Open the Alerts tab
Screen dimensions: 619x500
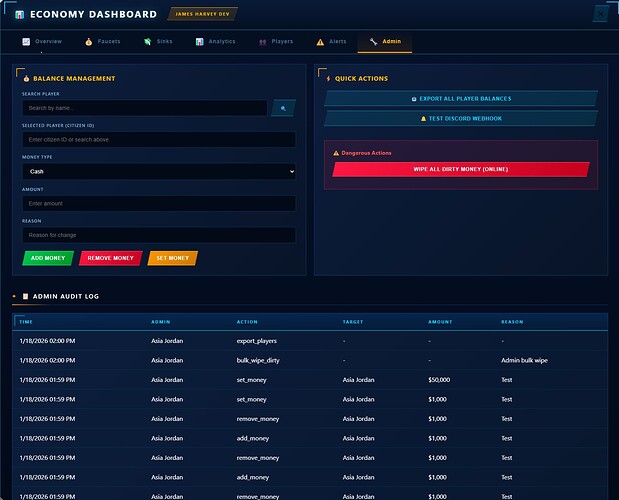332,42
